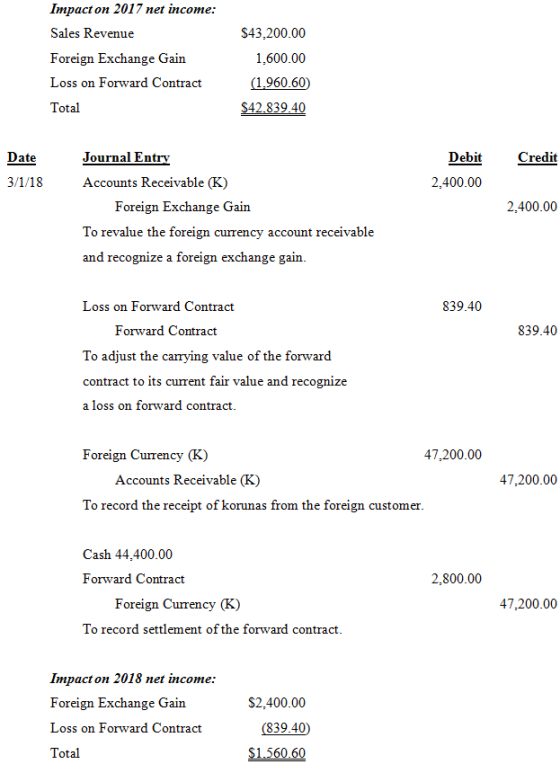Select the Accounts Receivable (K) 2,400.00 debit
Screen dimensions: 560x764
tap(456, 182)
